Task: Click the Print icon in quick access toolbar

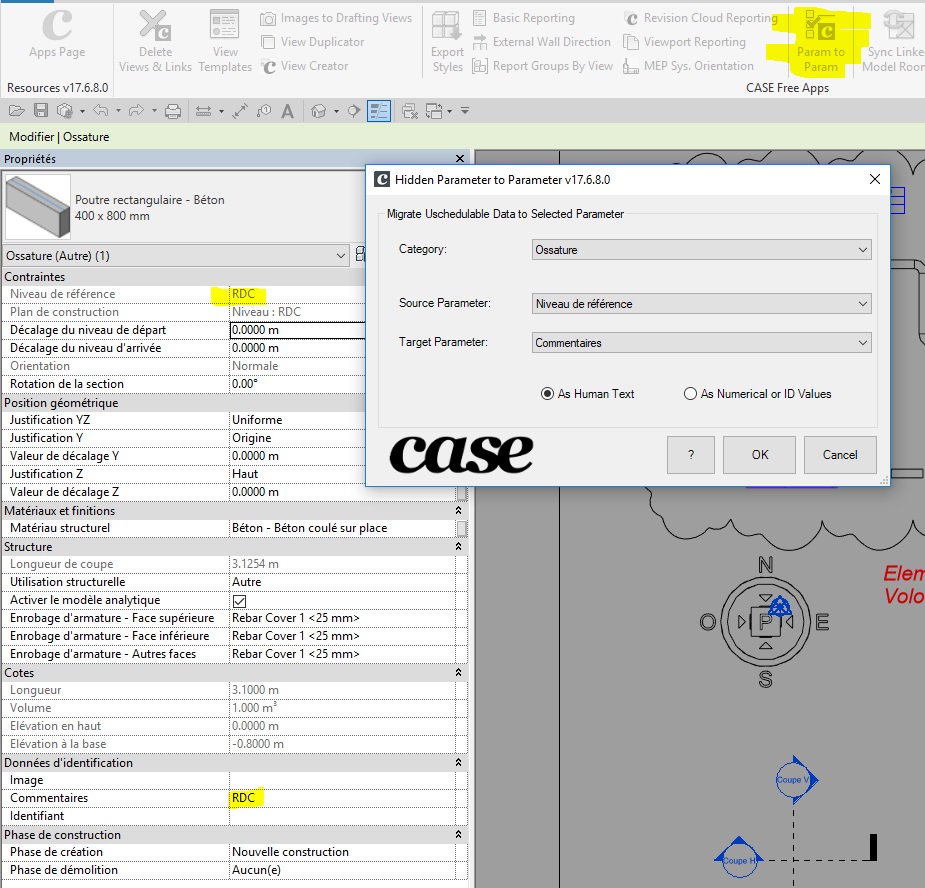Action: [172, 110]
